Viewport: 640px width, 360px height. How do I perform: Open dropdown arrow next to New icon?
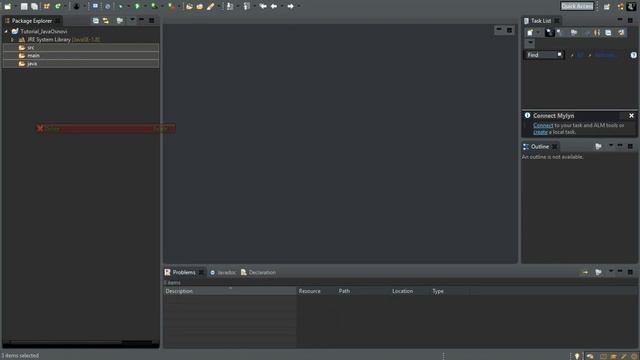tap(15, 6)
